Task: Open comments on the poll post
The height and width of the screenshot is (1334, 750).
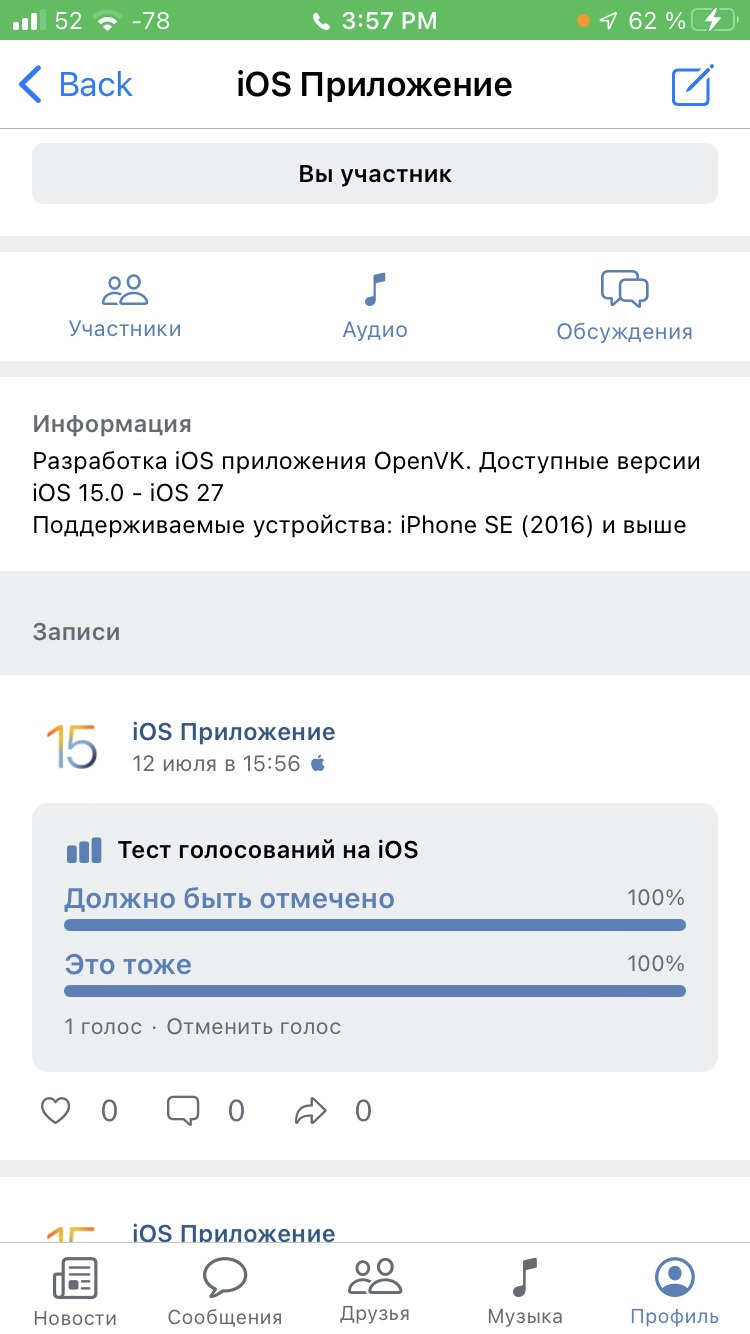Action: tap(183, 1110)
